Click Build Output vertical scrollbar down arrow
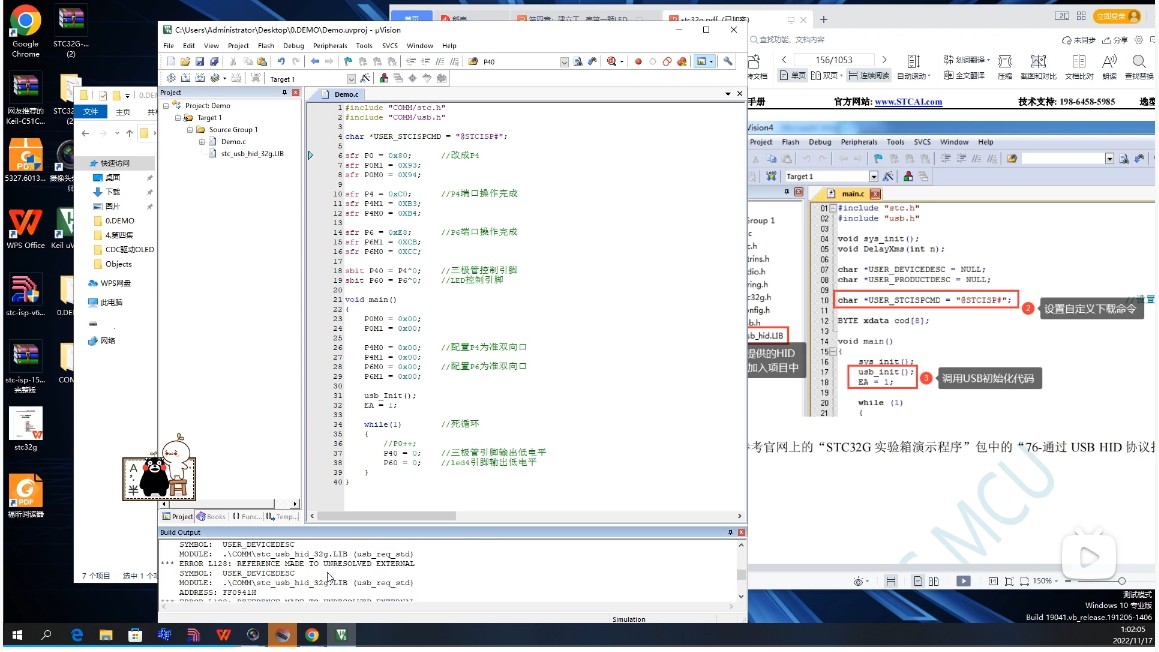Screen dimensions: 1159x652 741,596
